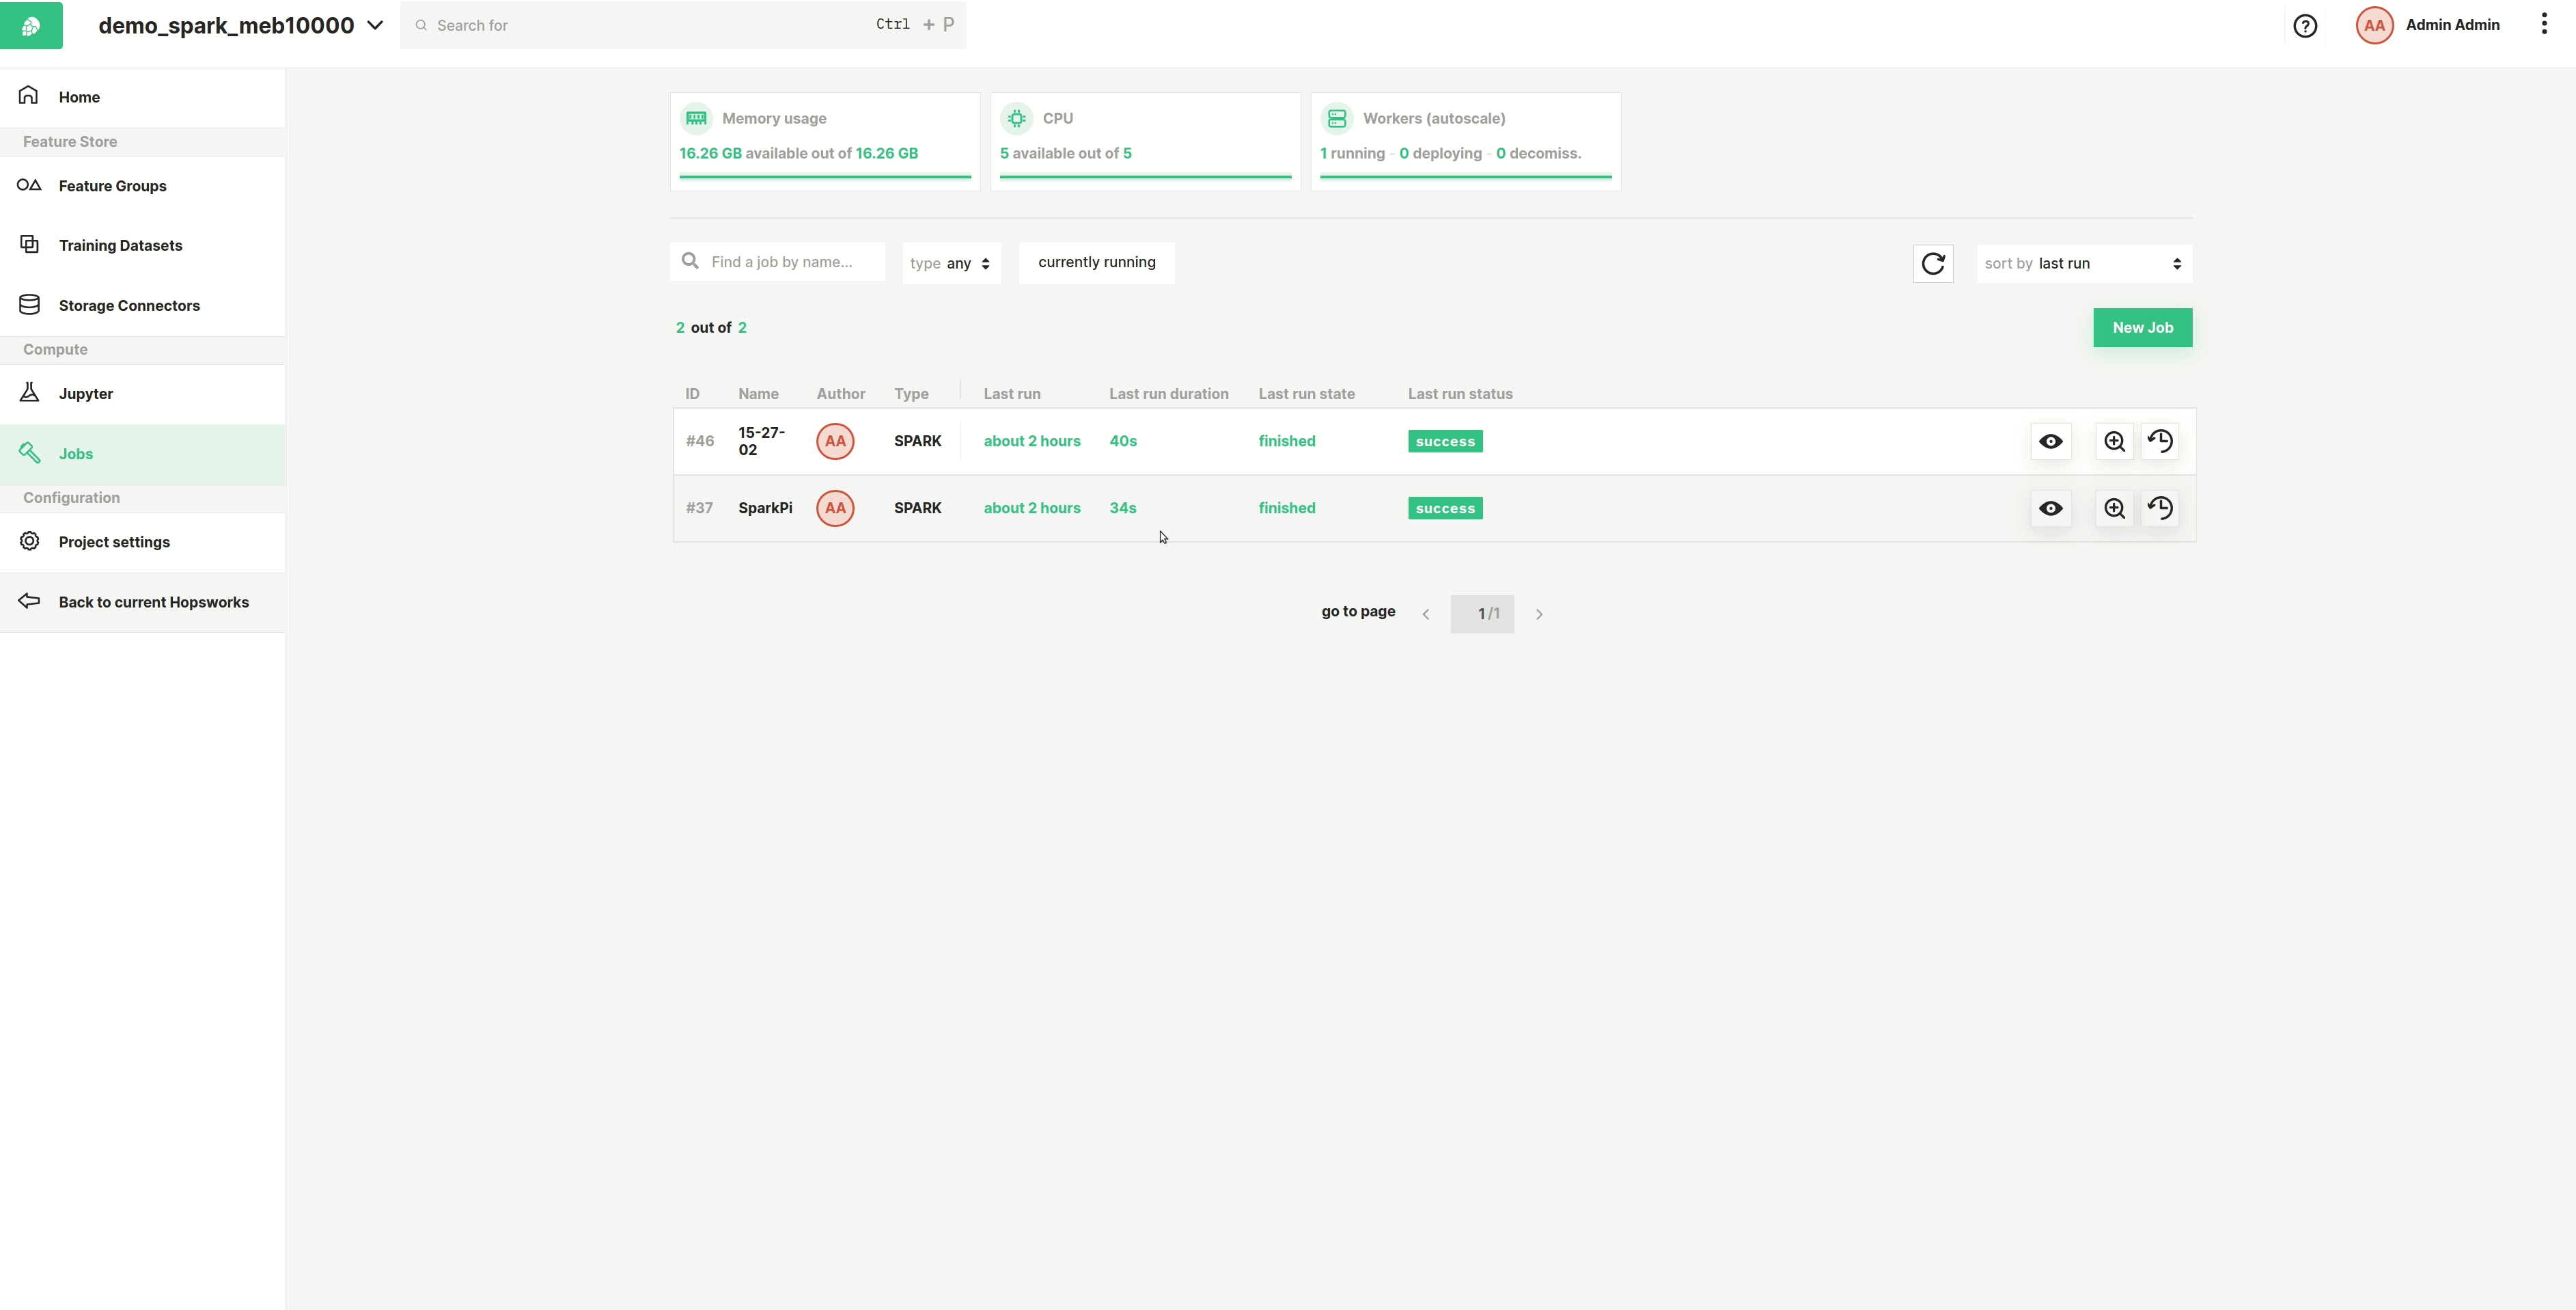Click the New Job button

click(x=2142, y=327)
